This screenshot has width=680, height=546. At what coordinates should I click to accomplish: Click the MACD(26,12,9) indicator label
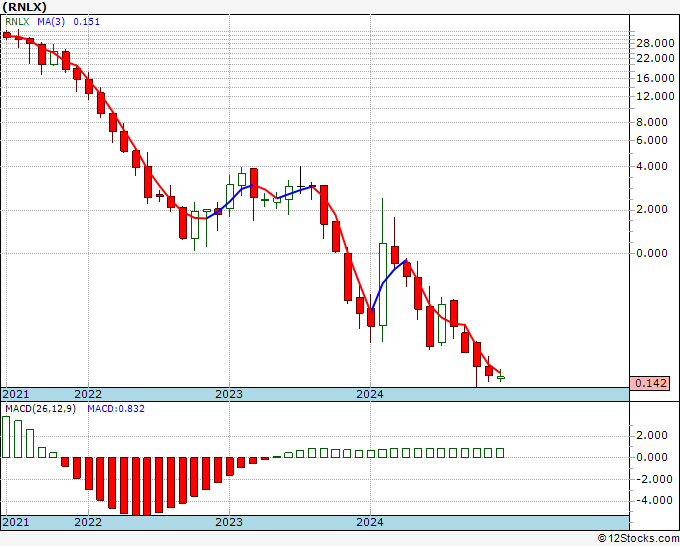click(40, 409)
